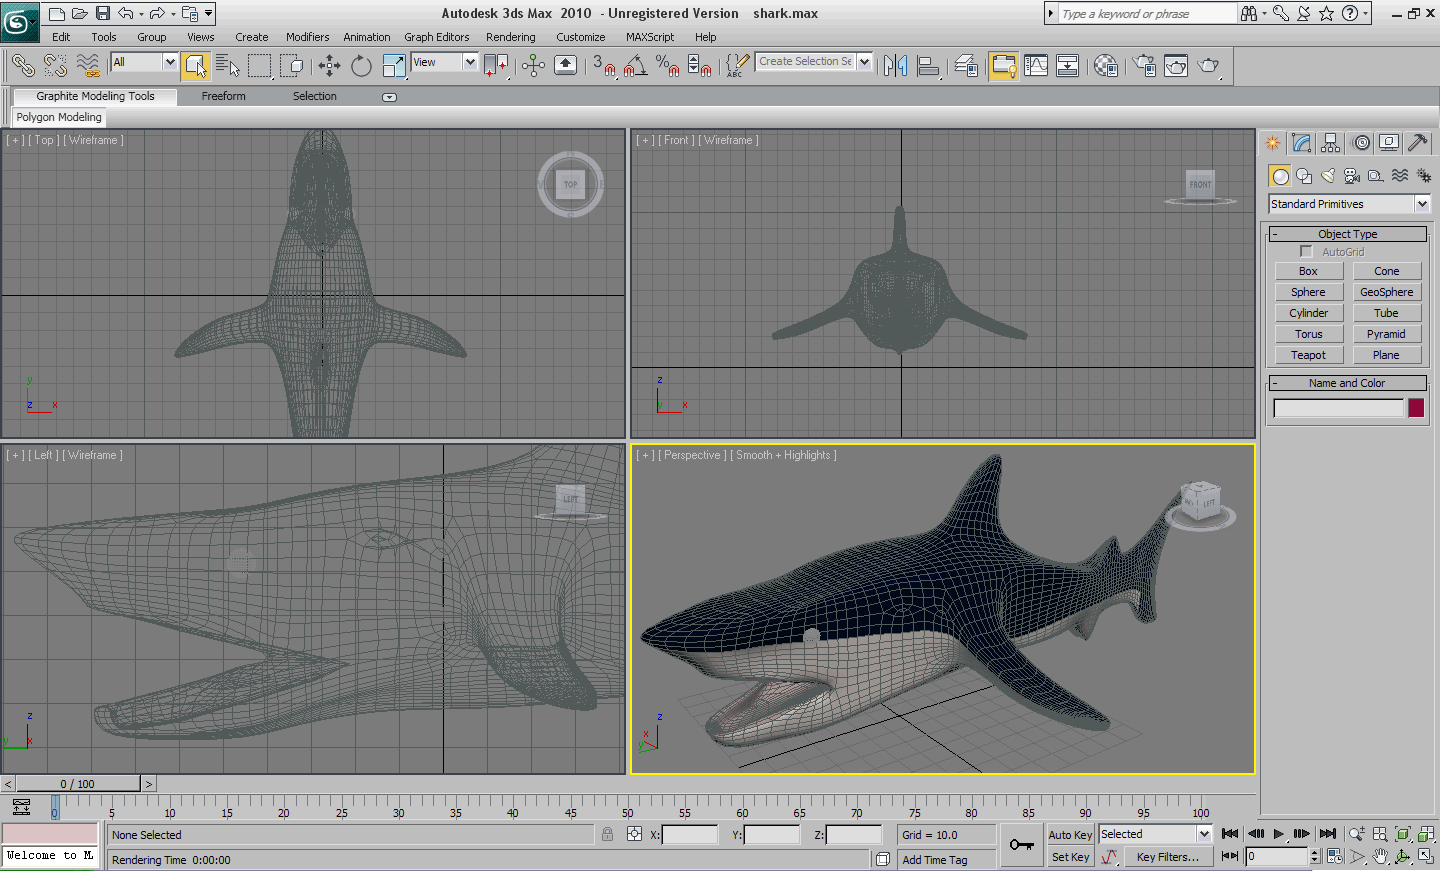The height and width of the screenshot is (871, 1440).
Task: Select the Lights category icon
Action: point(1328,176)
